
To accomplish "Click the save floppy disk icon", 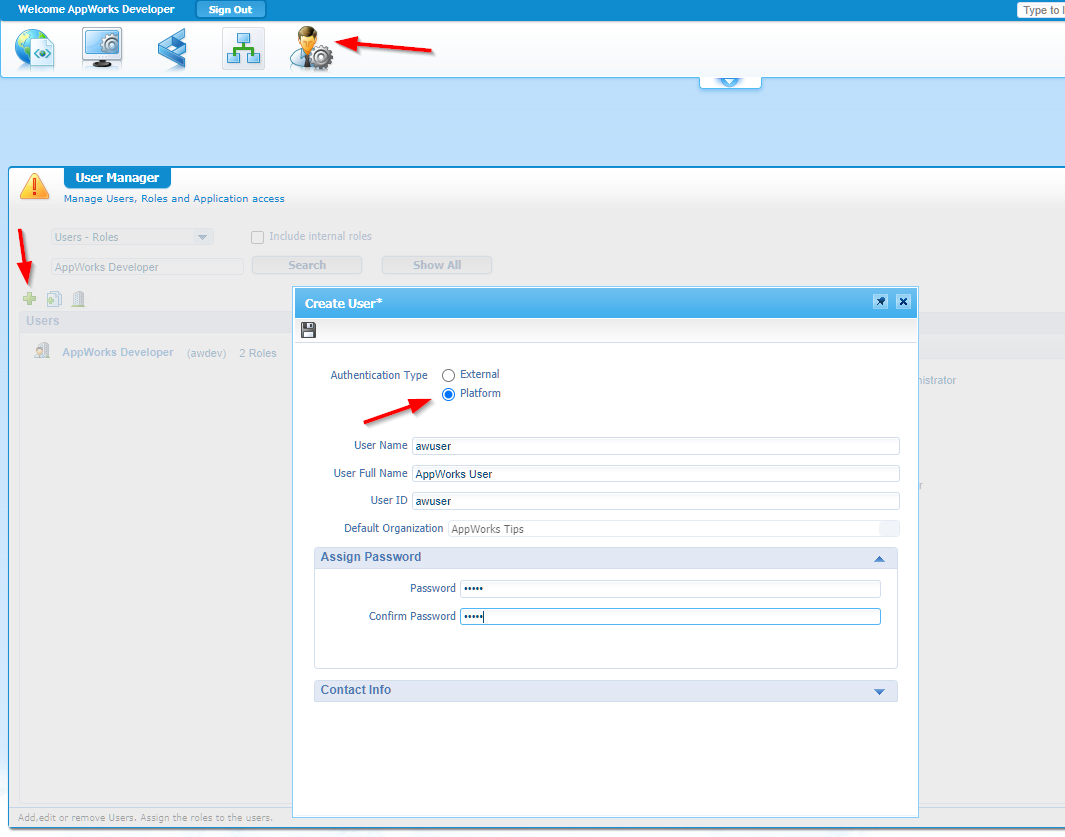I will [x=308, y=330].
